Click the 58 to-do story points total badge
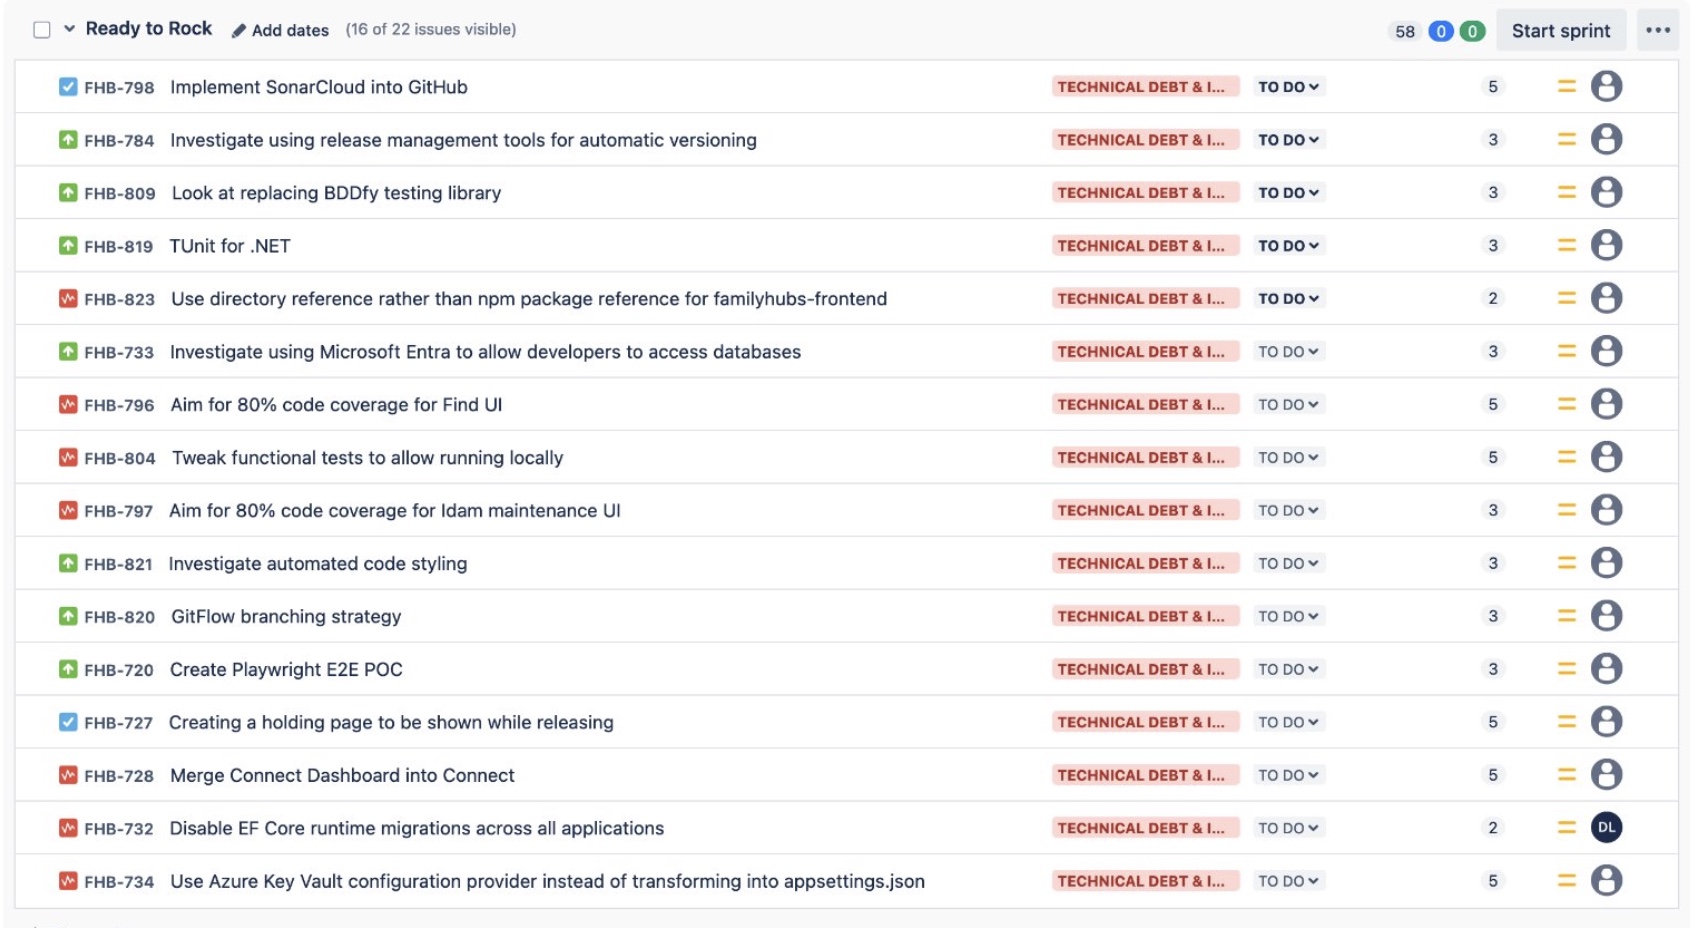The width and height of the screenshot is (1696, 928). 1405,31
